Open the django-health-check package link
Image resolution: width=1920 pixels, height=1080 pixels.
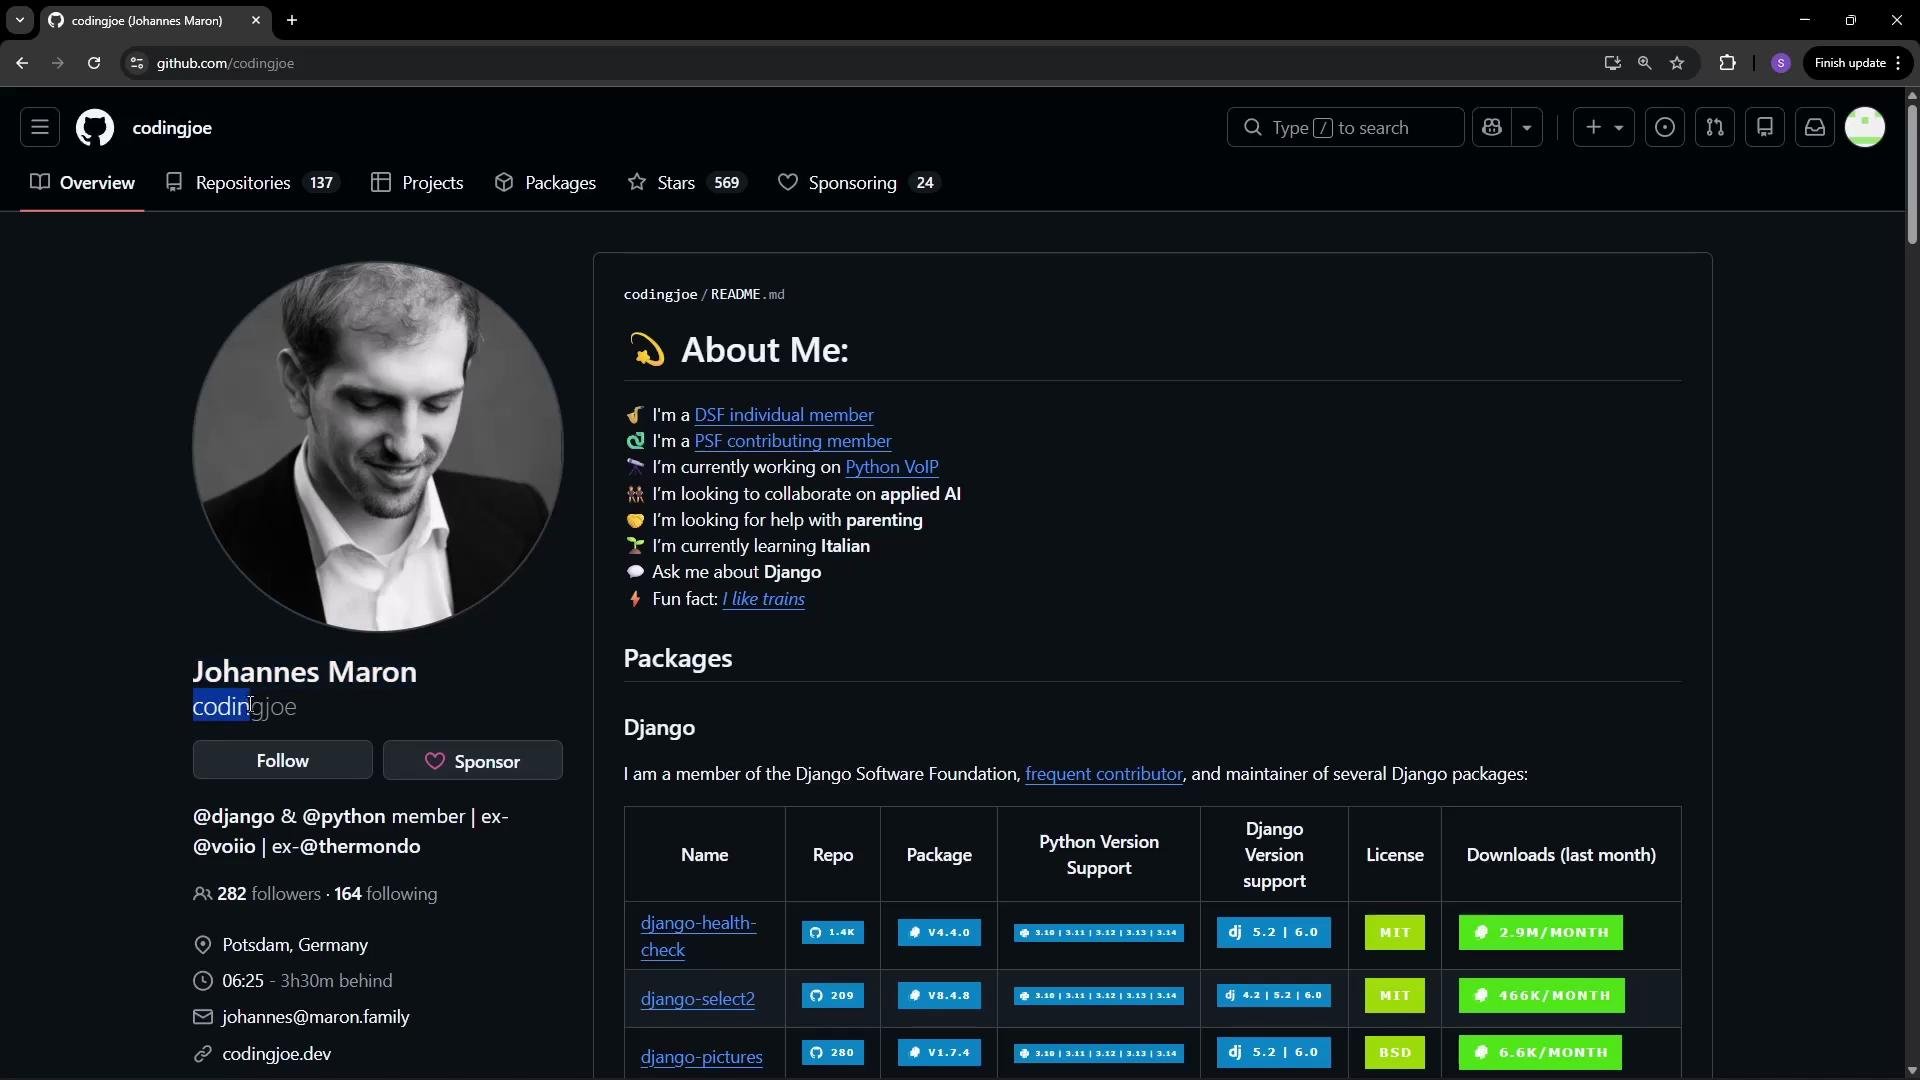[698, 936]
